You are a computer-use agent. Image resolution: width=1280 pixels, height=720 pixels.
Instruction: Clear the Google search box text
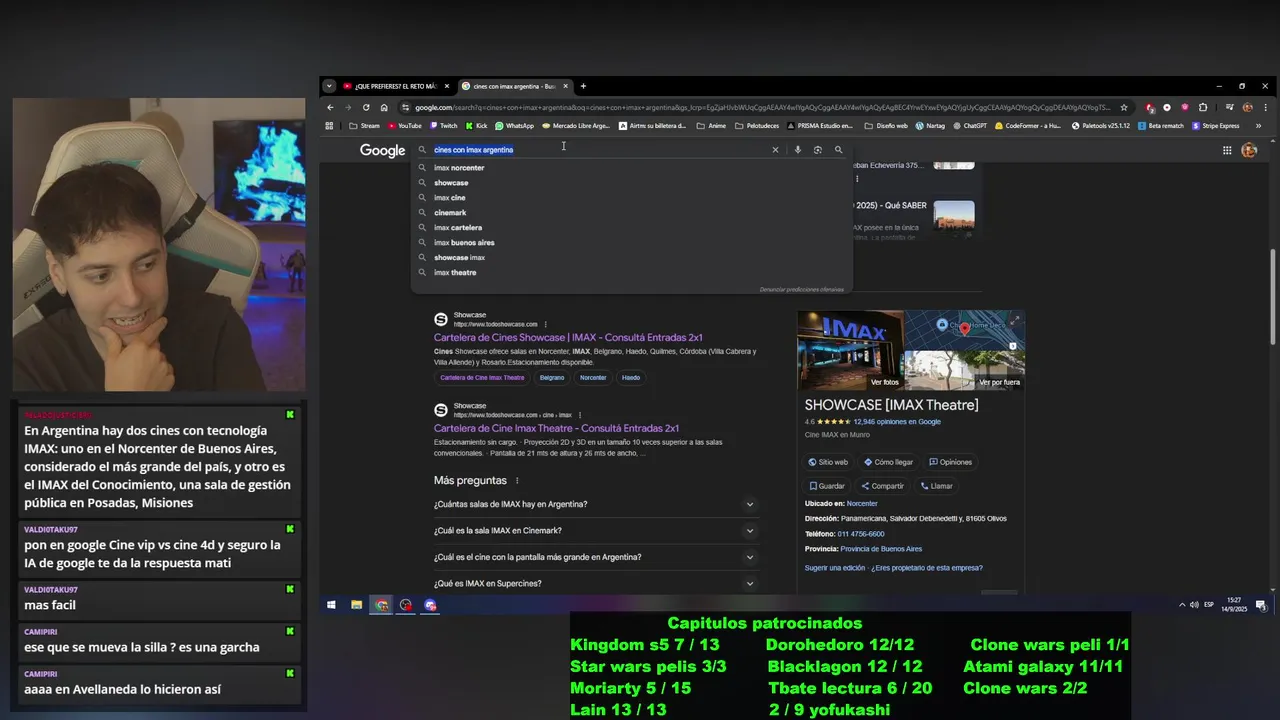click(775, 150)
